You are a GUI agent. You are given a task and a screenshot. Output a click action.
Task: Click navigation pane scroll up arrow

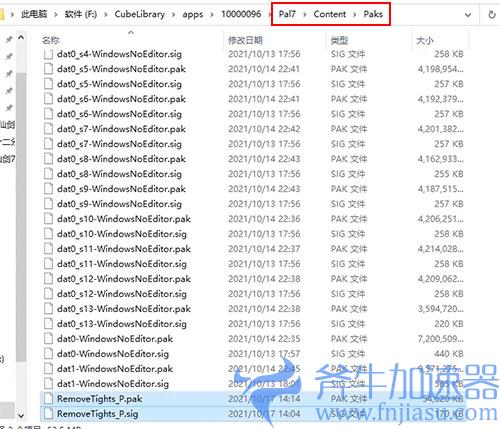pos(21,38)
